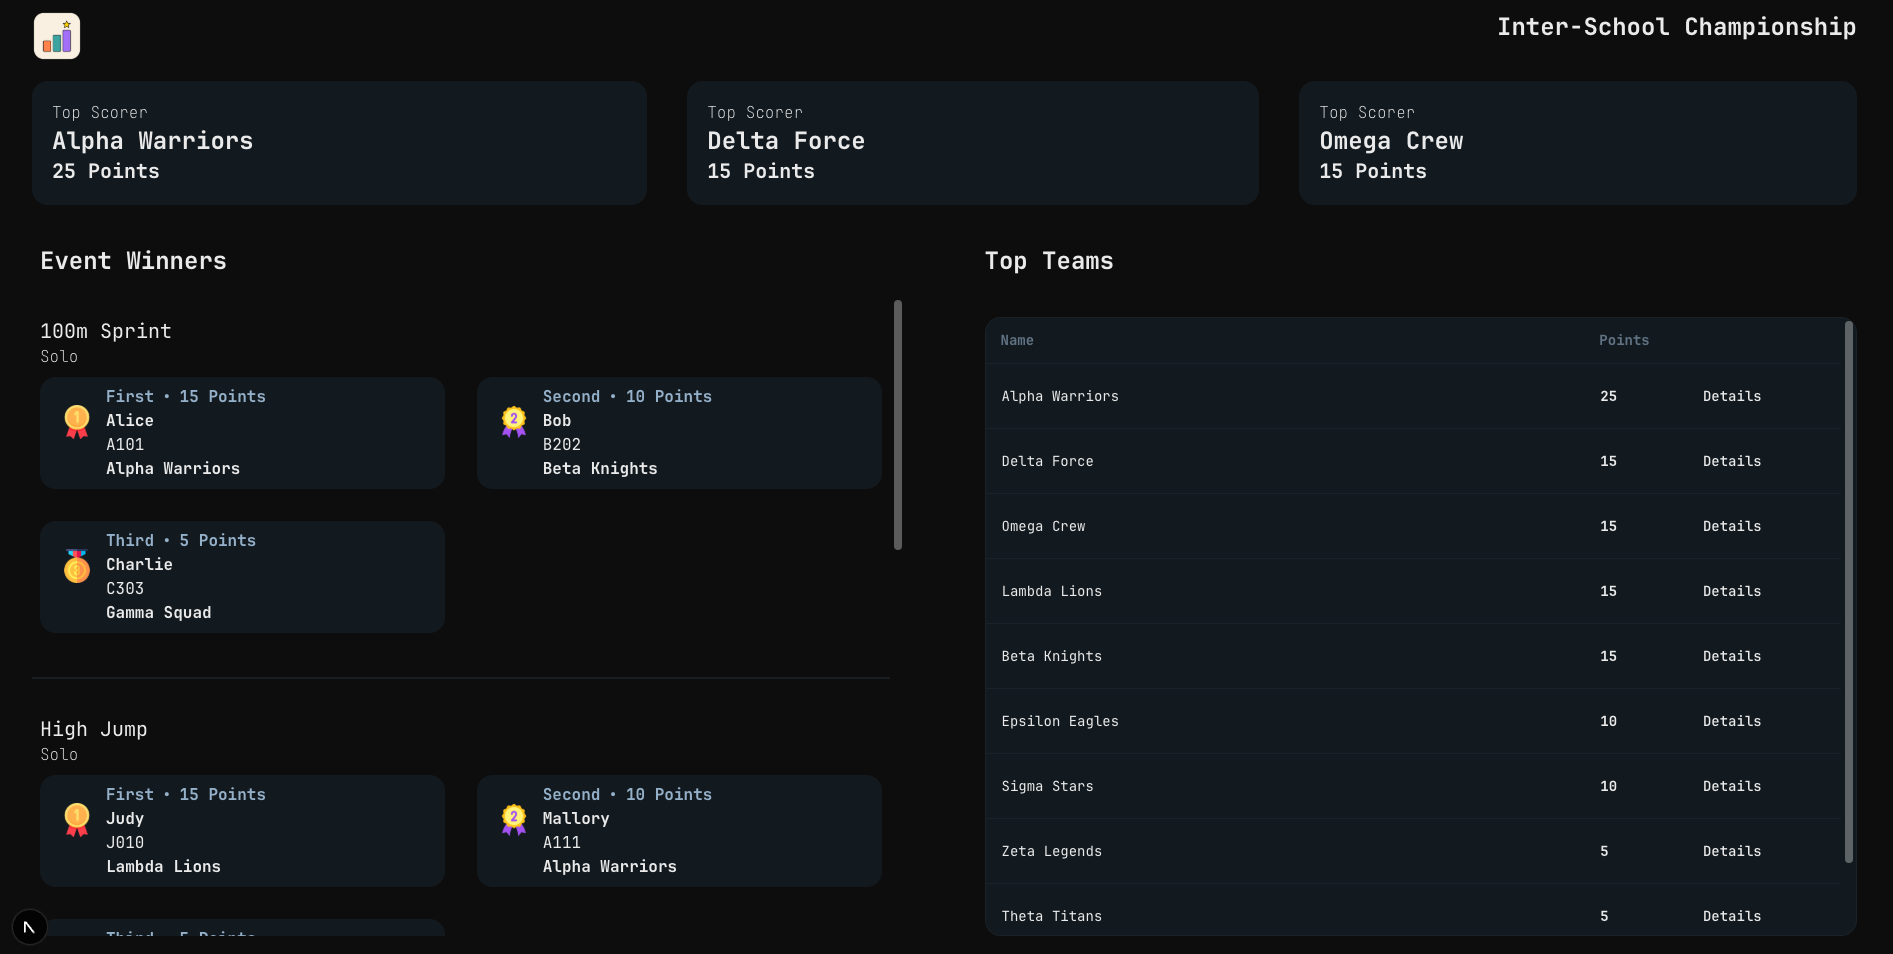Click Charlie's bronze medal icon
This screenshot has height=954, width=1893.
click(x=76, y=566)
